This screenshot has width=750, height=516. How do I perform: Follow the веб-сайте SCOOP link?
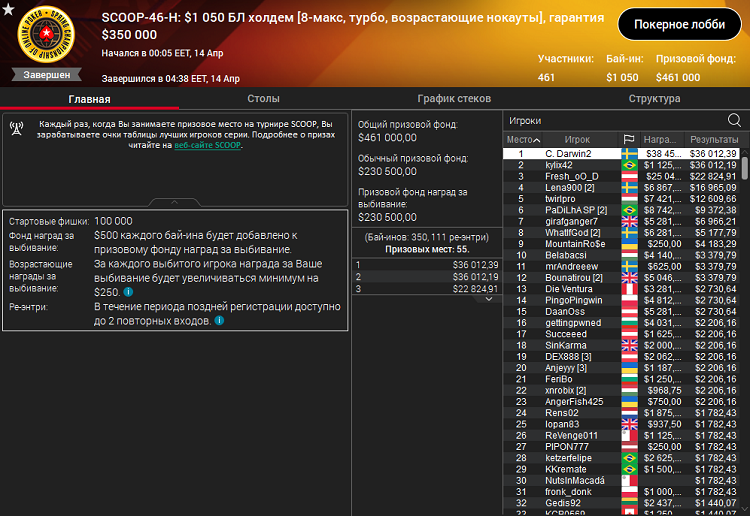click(x=208, y=145)
